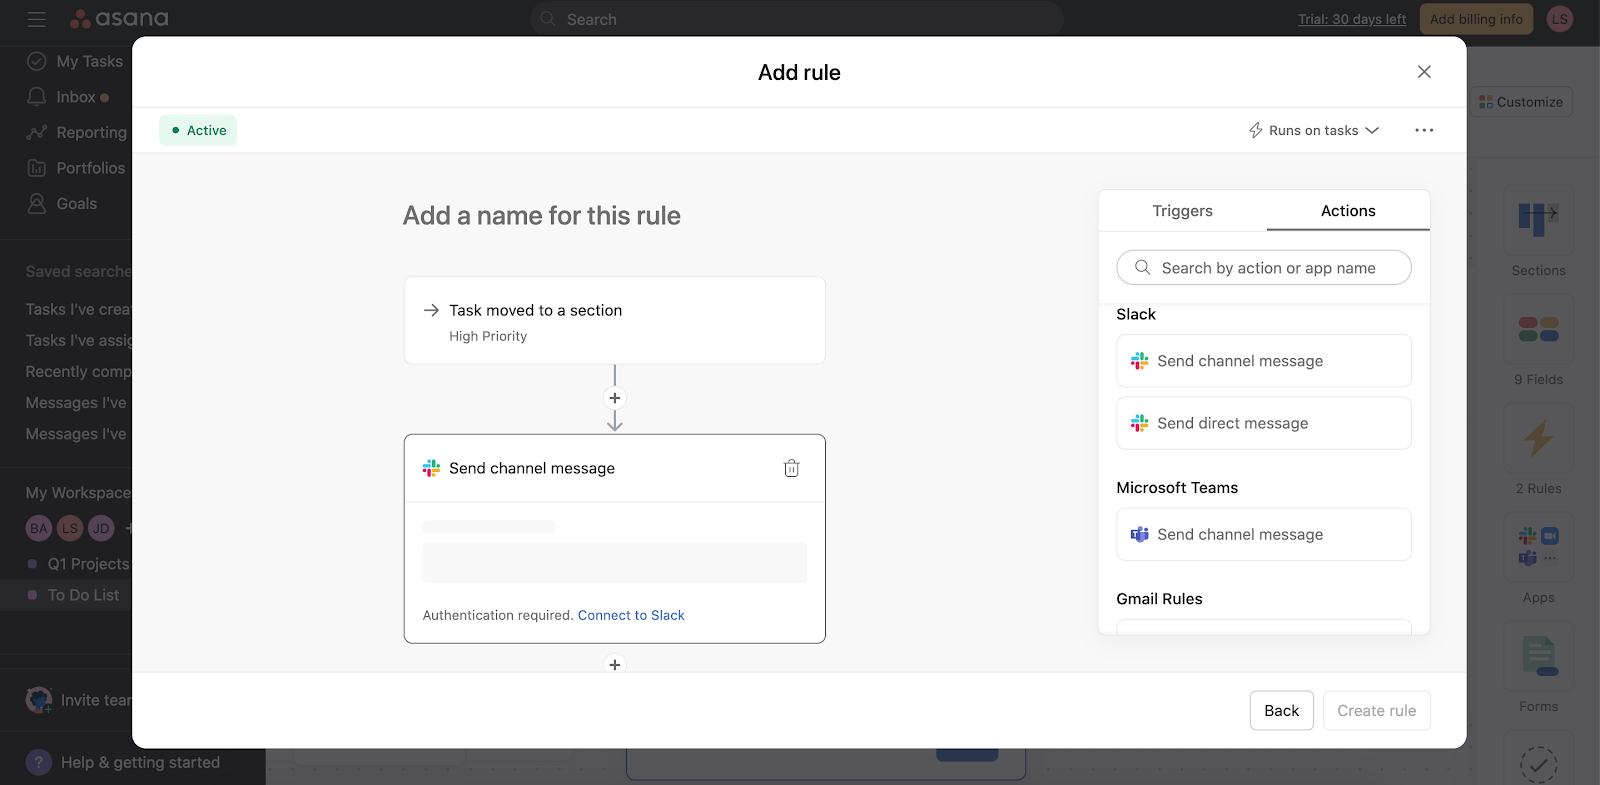Open the Rules lightning icon
This screenshot has height=785, width=1600.
[1538, 438]
